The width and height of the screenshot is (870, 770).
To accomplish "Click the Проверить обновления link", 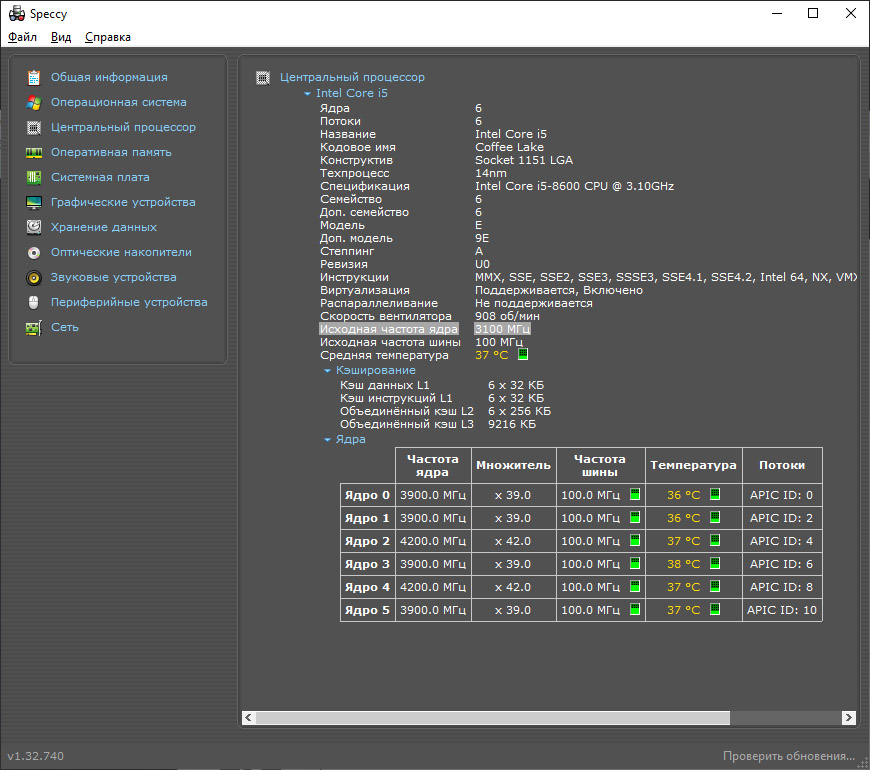I will click(x=789, y=756).
